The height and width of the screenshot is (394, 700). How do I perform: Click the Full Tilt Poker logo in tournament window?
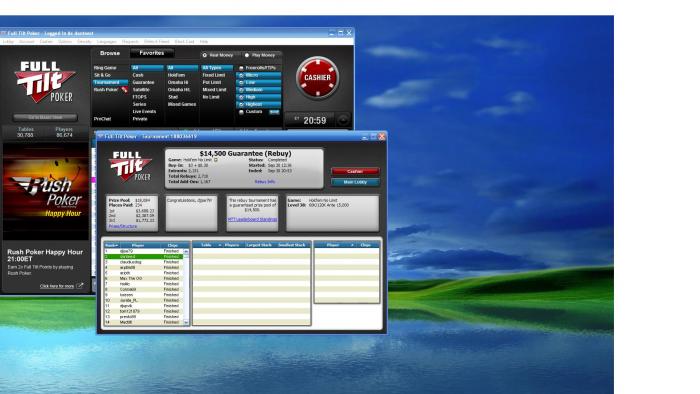130,166
